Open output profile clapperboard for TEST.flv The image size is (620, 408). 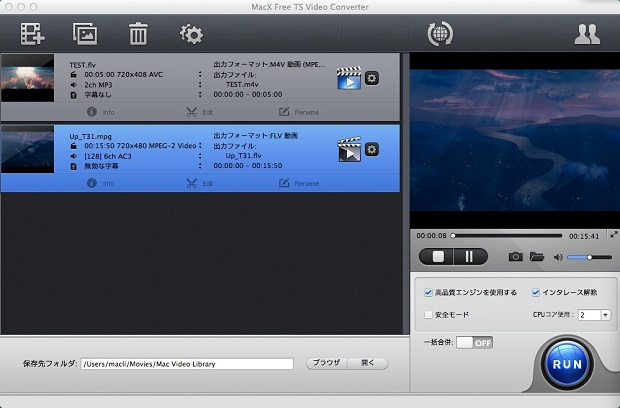(x=349, y=78)
